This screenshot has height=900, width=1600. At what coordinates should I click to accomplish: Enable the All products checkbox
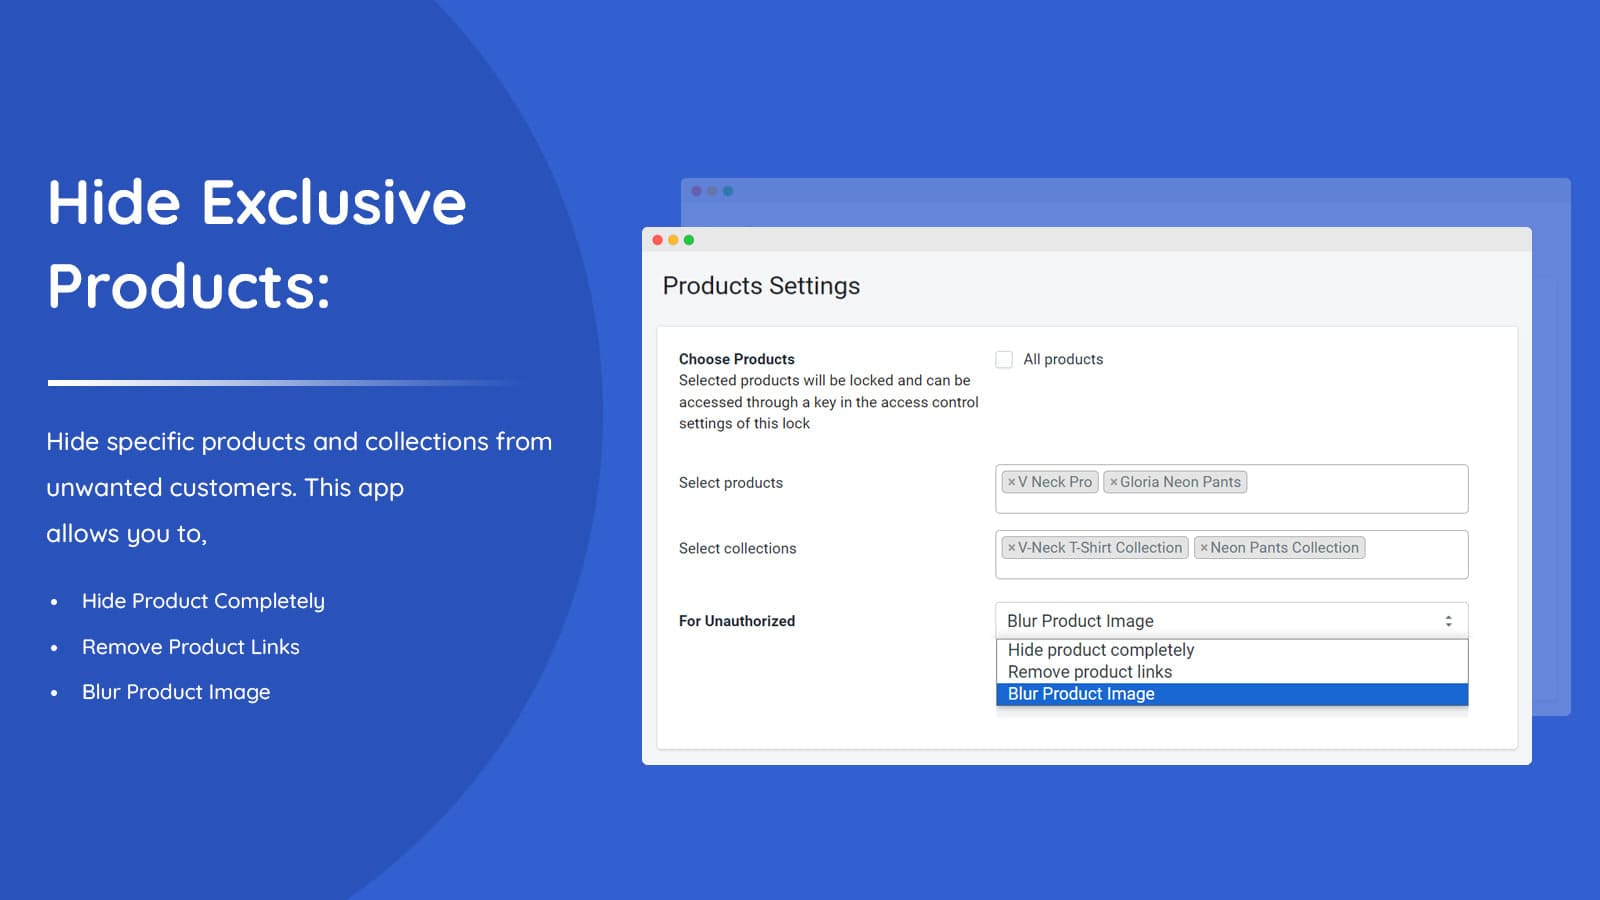pyautogui.click(x=1004, y=359)
